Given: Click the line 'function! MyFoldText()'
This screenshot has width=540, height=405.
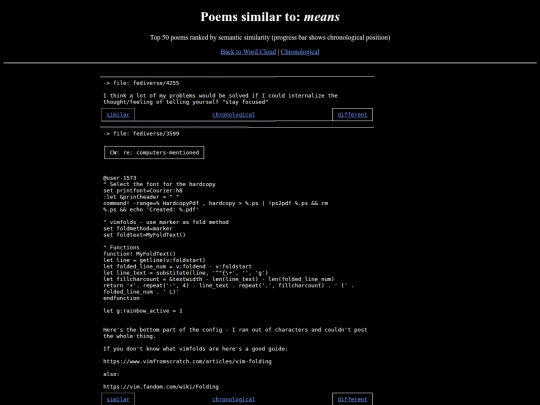Looking at the screenshot, I should (x=139, y=254).
